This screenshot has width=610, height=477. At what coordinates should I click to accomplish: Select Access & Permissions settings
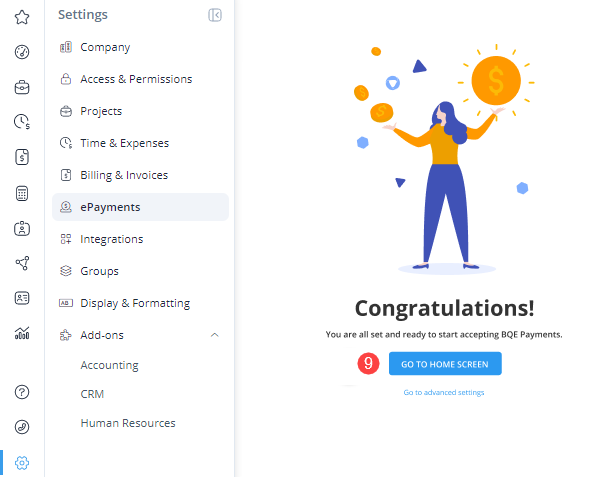(x=136, y=79)
